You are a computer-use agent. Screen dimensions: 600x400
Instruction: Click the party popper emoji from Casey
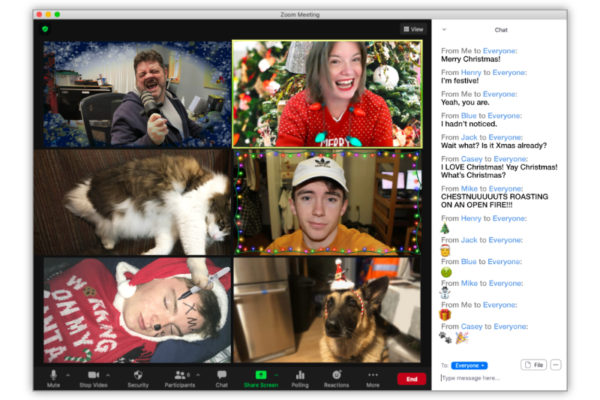coord(462,338)
